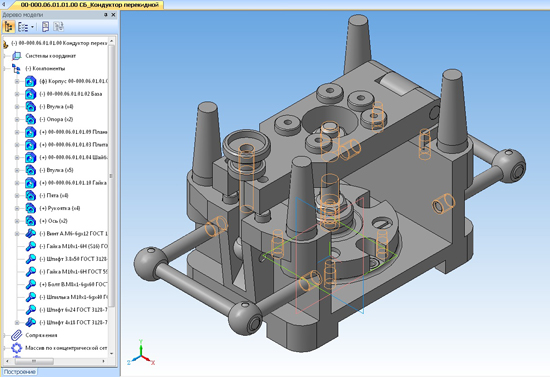Select the Болт В.М8 bolt icon
Image resolution: width=550 pixels, height=377 pixels.
(x=31, y=284)
